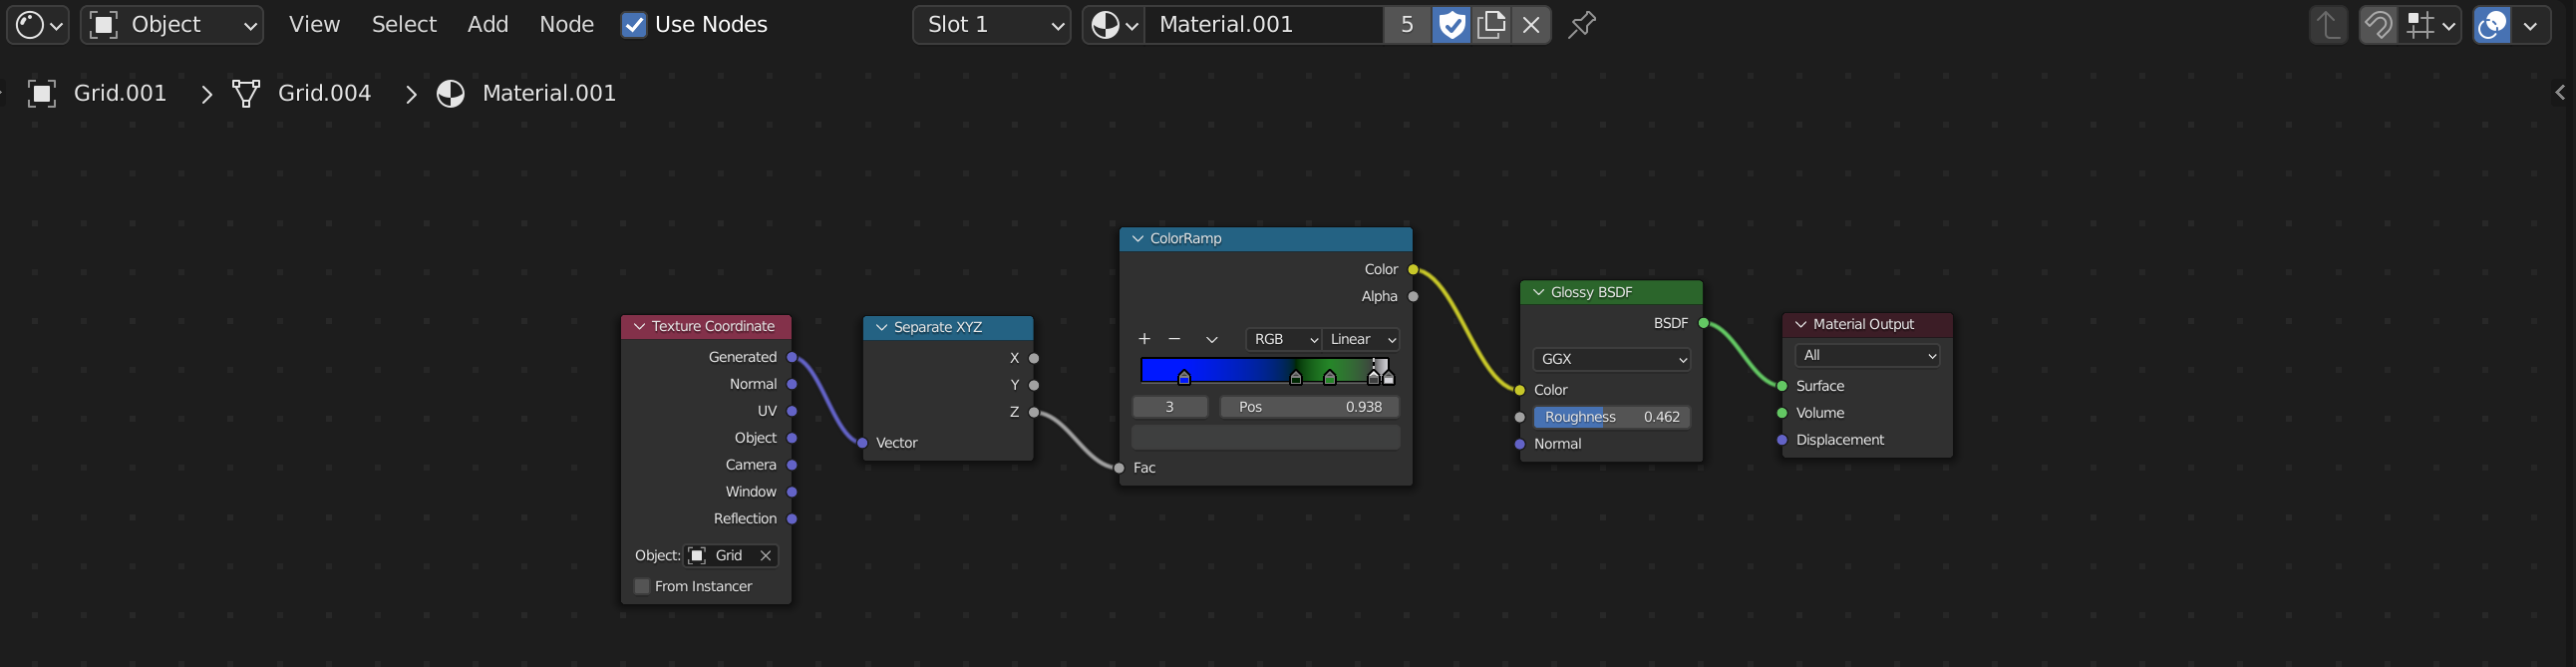Click the parent node tree arrow icon
This screenshot has height=667, width=2576.
(2328, 24)
